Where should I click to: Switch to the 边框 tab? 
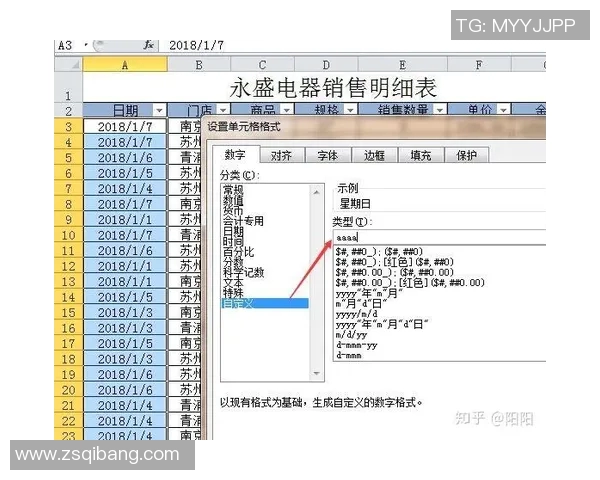[374, 155]
